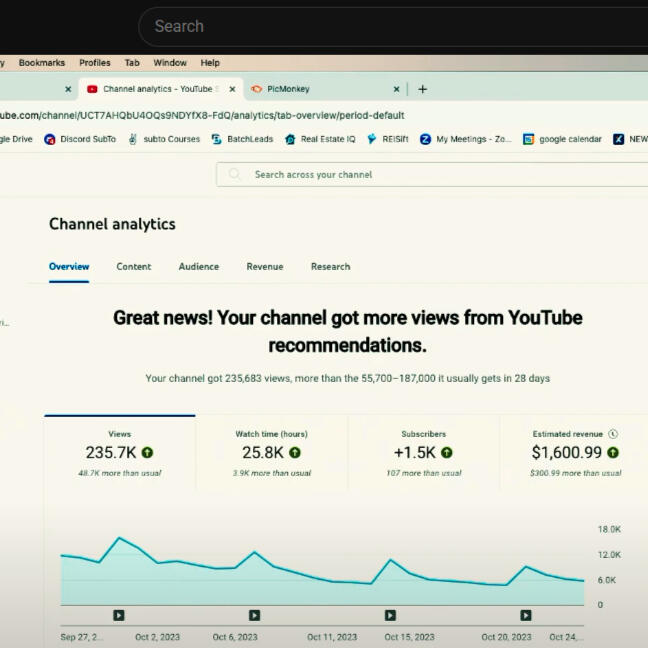This screenshot has height=648, width=648.
Task: Close the Channel analytics browser tab
Action: point(232,89)
